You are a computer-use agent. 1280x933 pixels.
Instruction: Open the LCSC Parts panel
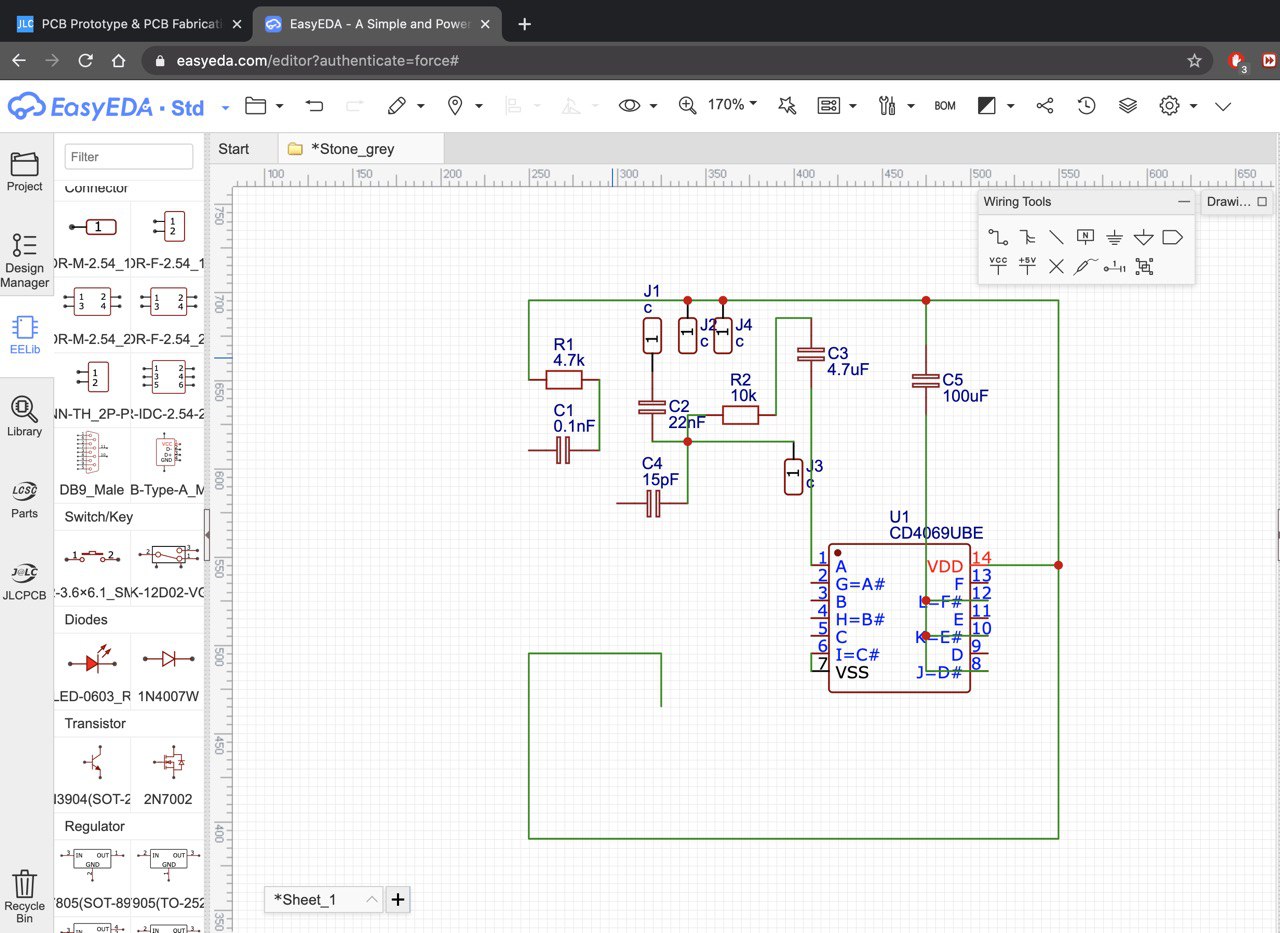point(25,499)
